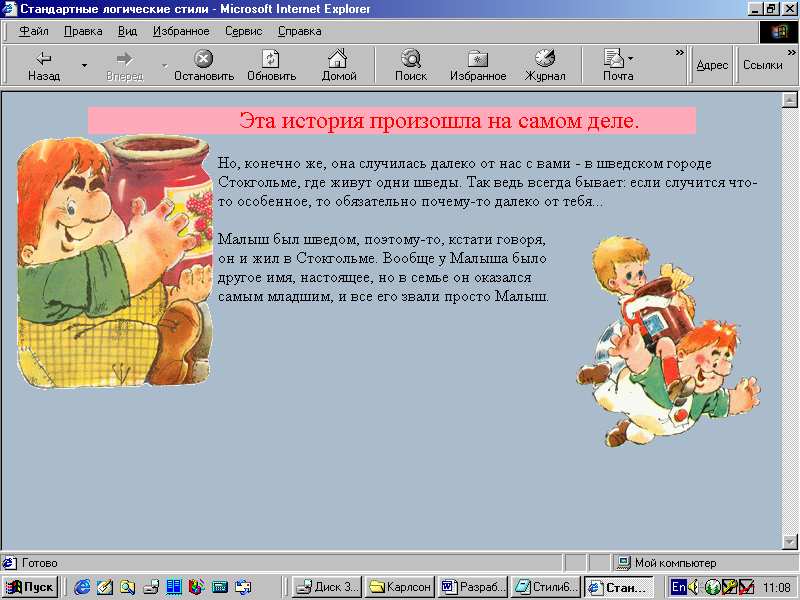Click the Адрес address bar label

click(x=712, y=65)
